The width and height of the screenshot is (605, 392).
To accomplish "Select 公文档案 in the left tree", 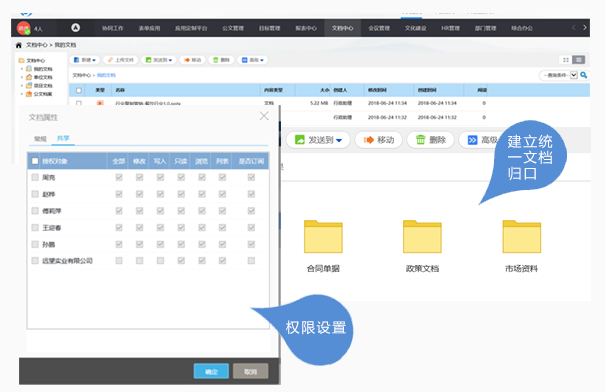I will tap(39, 94).
